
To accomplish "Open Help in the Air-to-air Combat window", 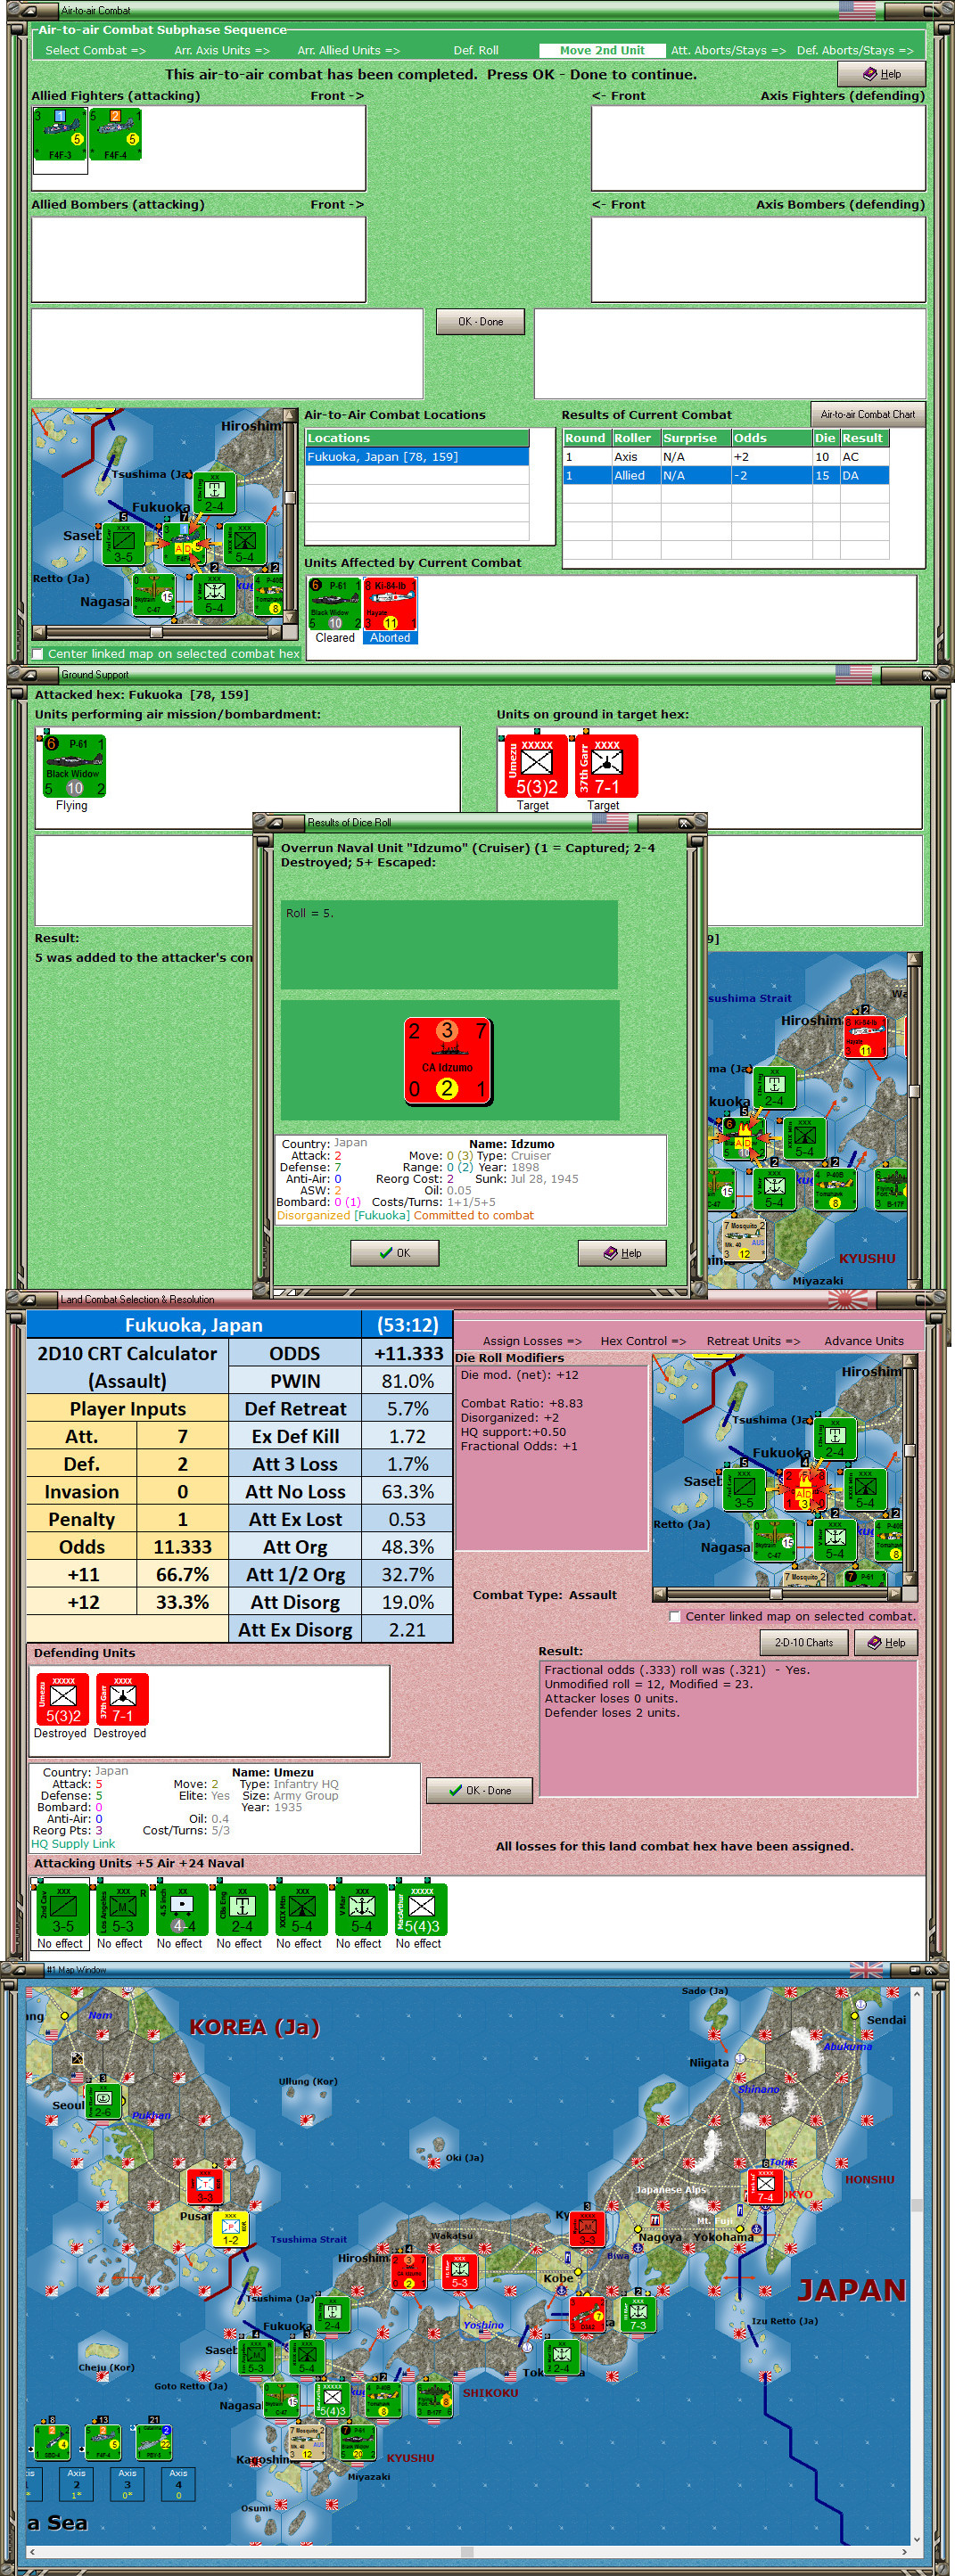I will 881,74.
